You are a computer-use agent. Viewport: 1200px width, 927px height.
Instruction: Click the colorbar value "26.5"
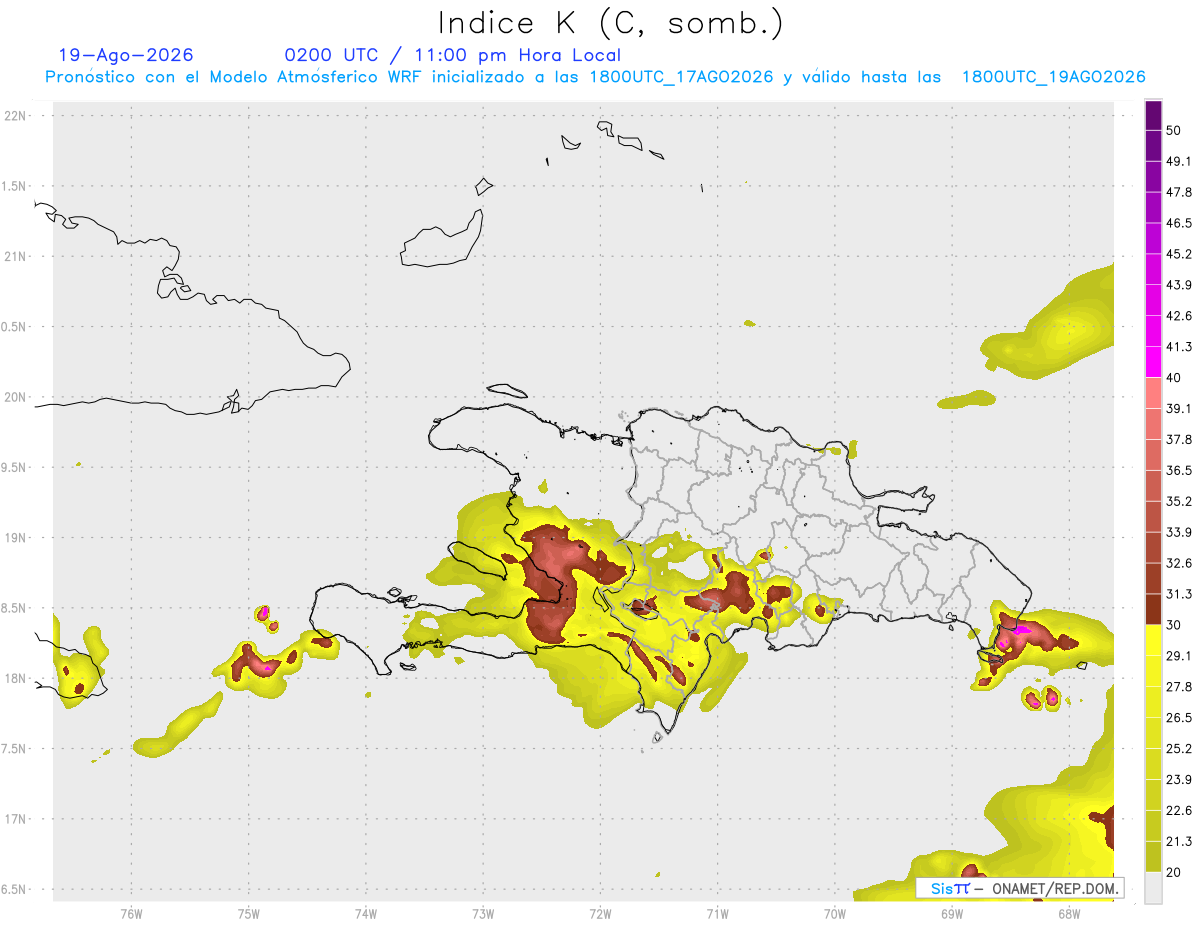[1179, 718]
